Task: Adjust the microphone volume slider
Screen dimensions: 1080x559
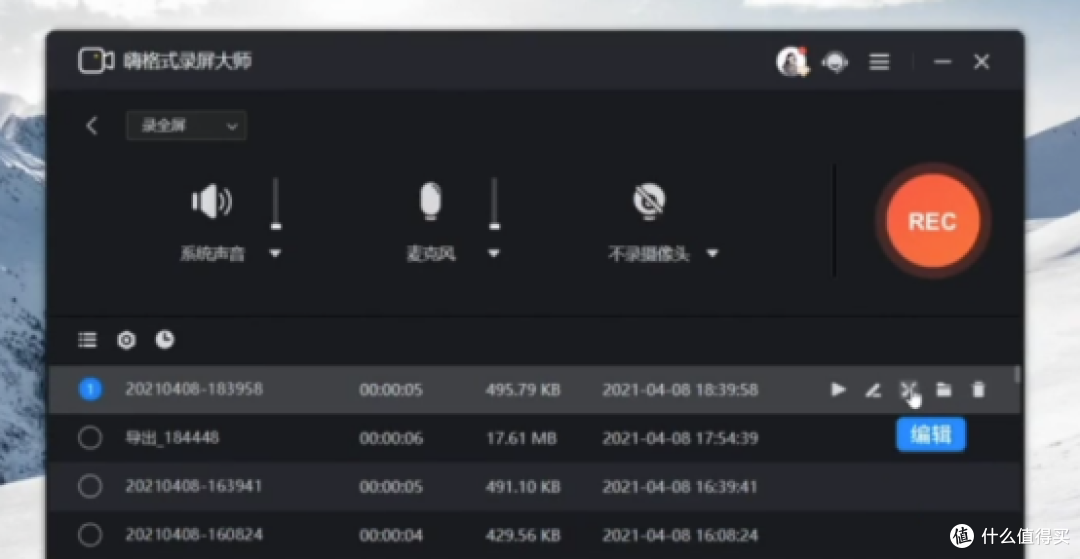Action: [x=494, y=204]
